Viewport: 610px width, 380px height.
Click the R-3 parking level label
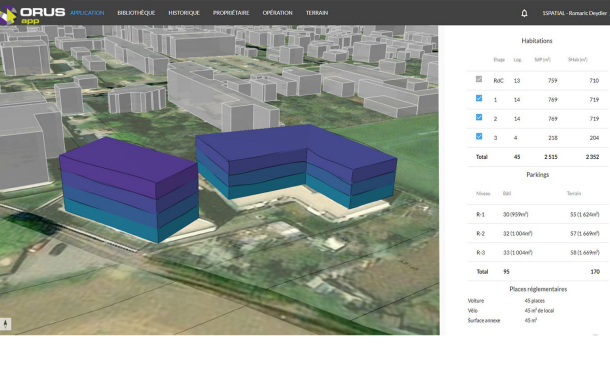[x=480, y=252]
